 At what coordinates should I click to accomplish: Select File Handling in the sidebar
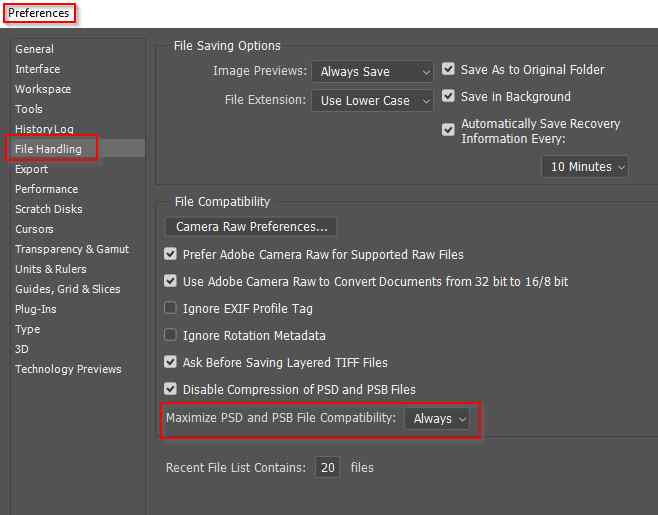48,149
